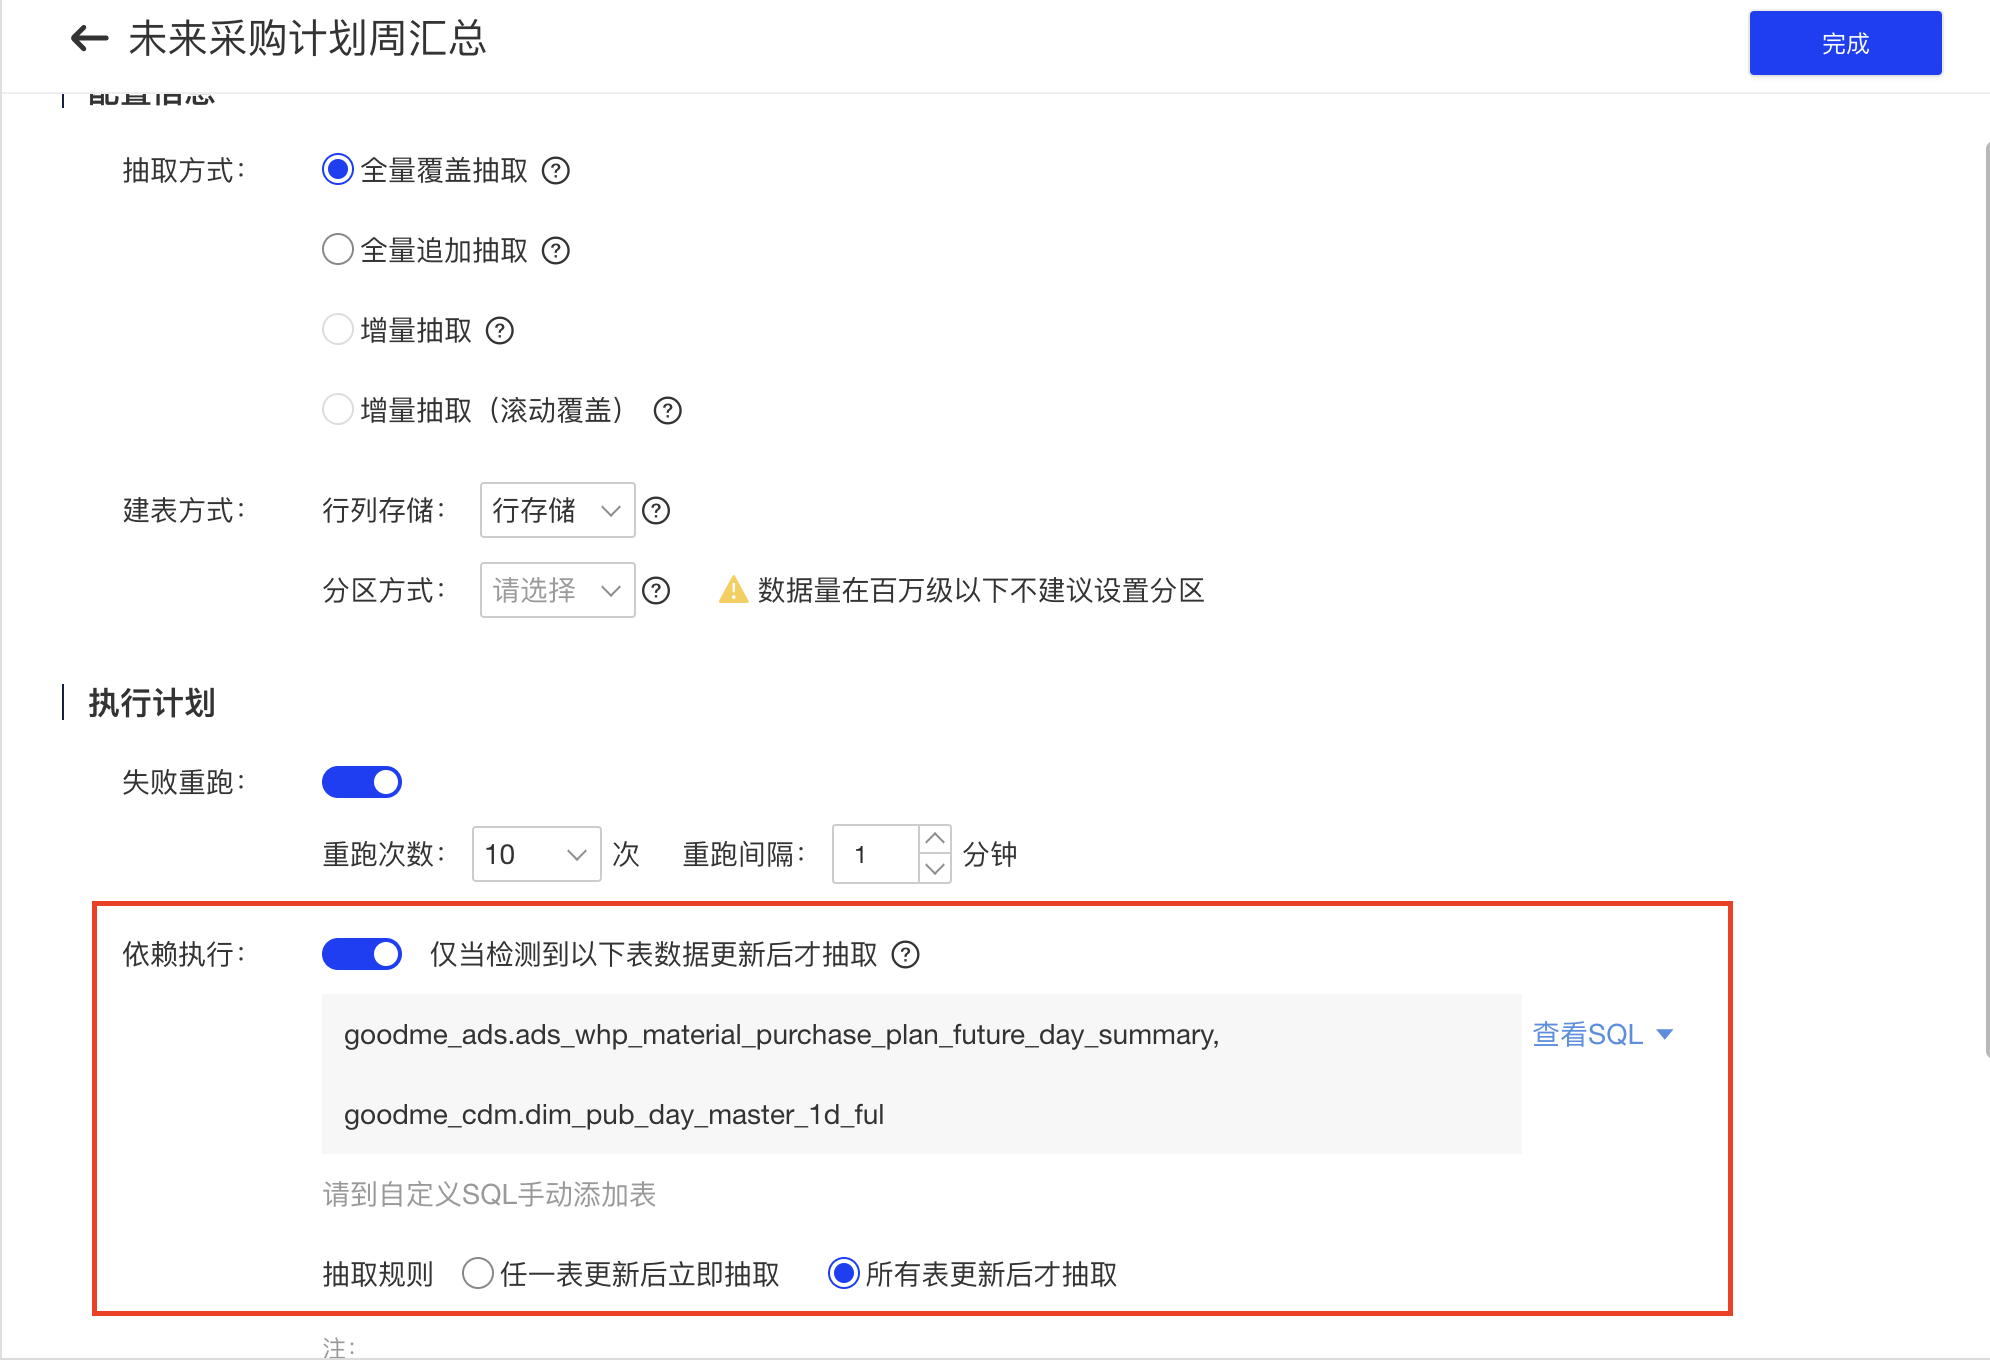
Task: Click help icon next to 行存储 dropdown
Action: tap(656, 510)
